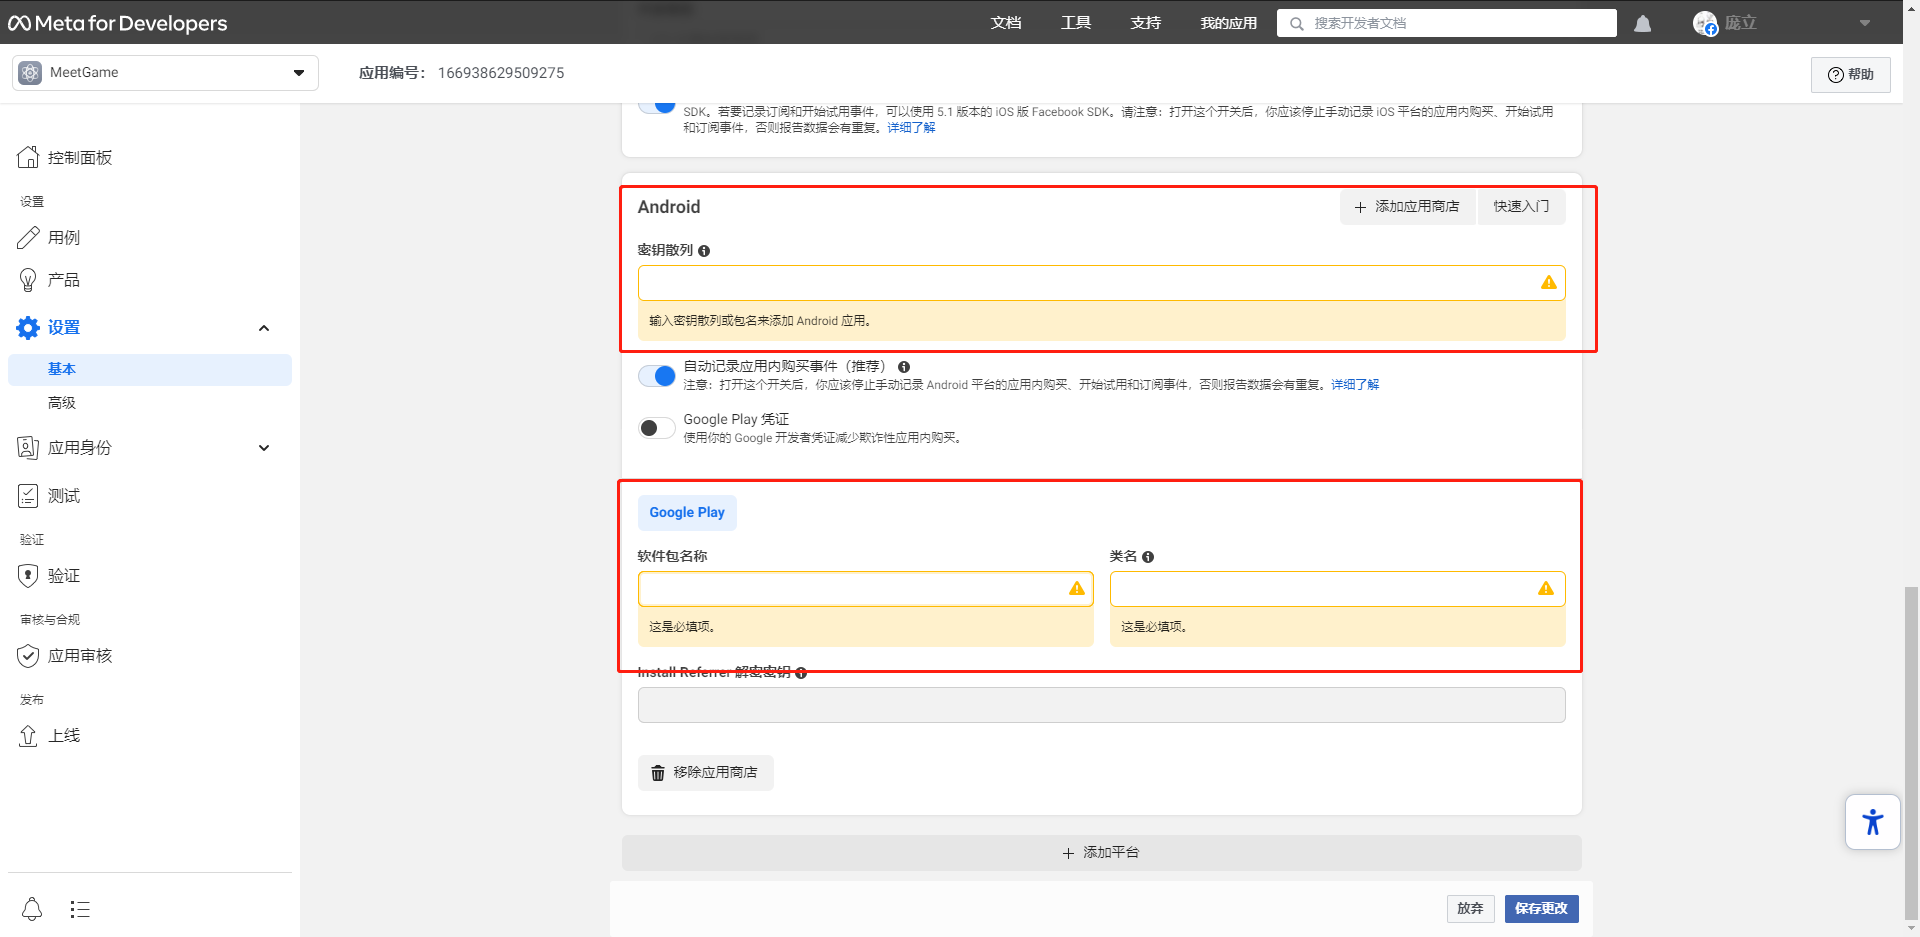Open the 文档 menu

[x=1006, y=23]
